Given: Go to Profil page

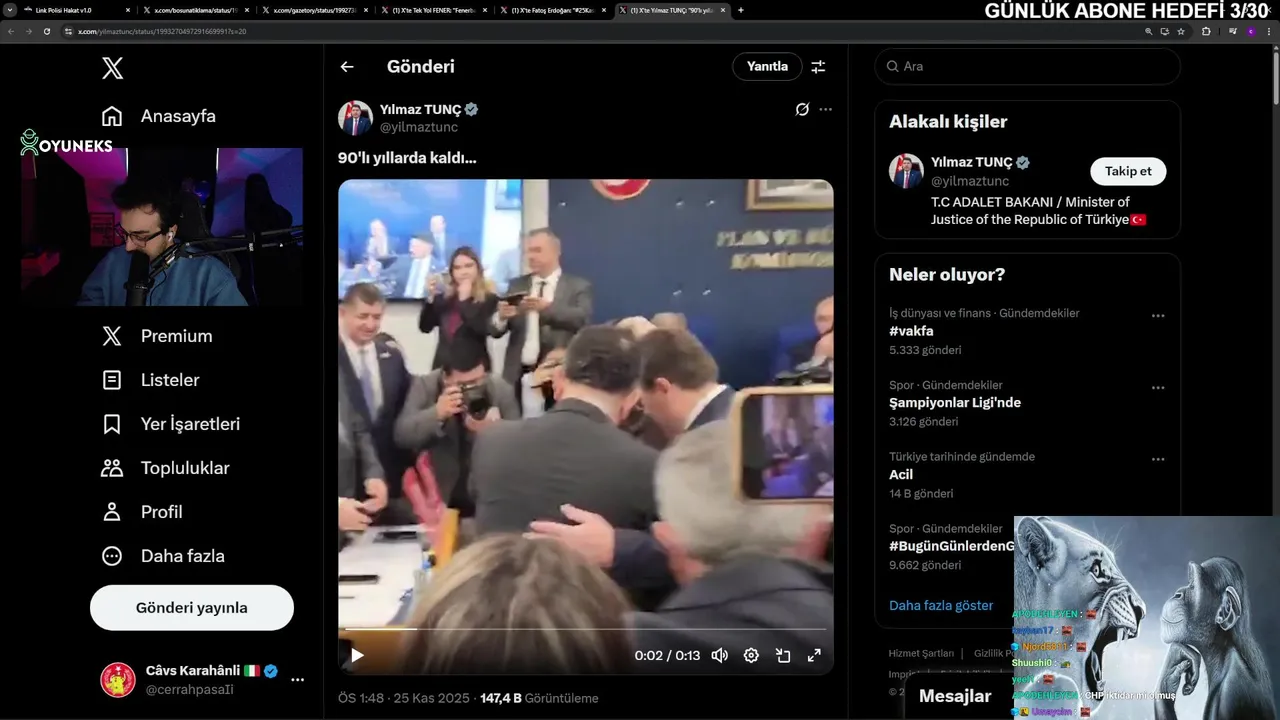Looking at the screenshot, I should [x=142, y=512].
